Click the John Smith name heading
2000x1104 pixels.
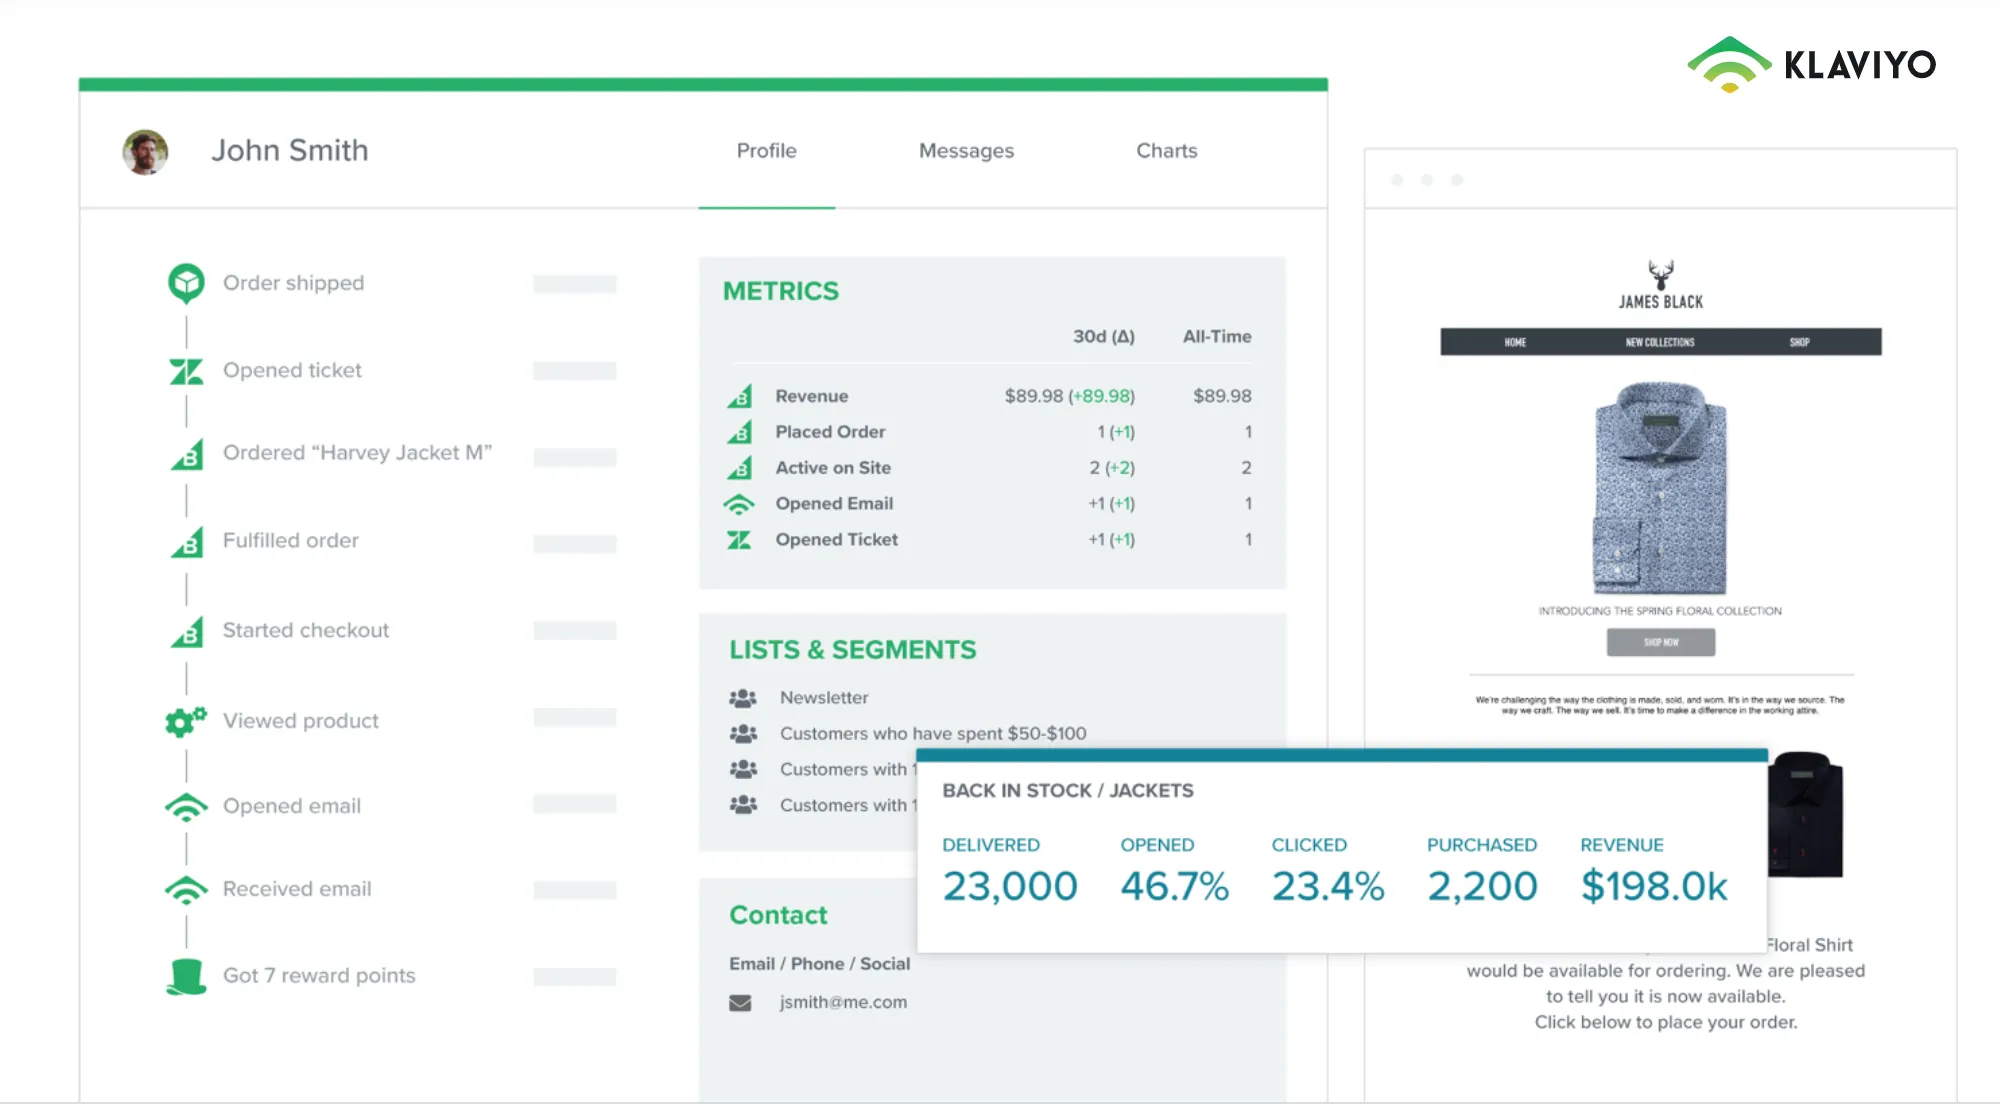[x=289, y=151]
